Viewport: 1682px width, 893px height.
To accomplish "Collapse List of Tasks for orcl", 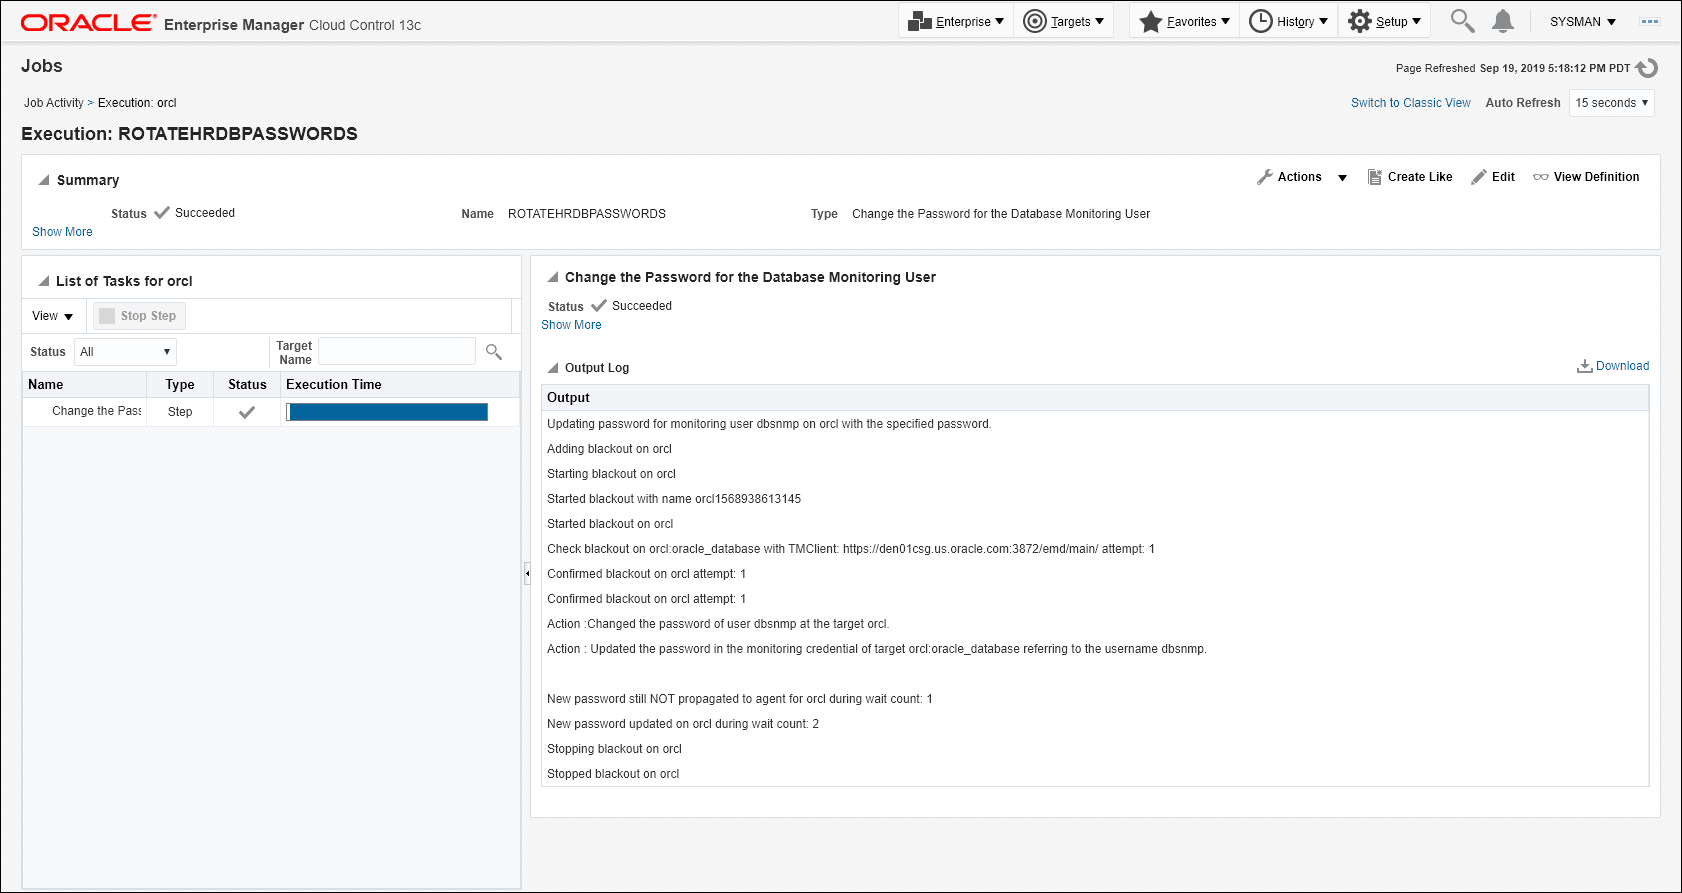I will (x=43, y=281).
